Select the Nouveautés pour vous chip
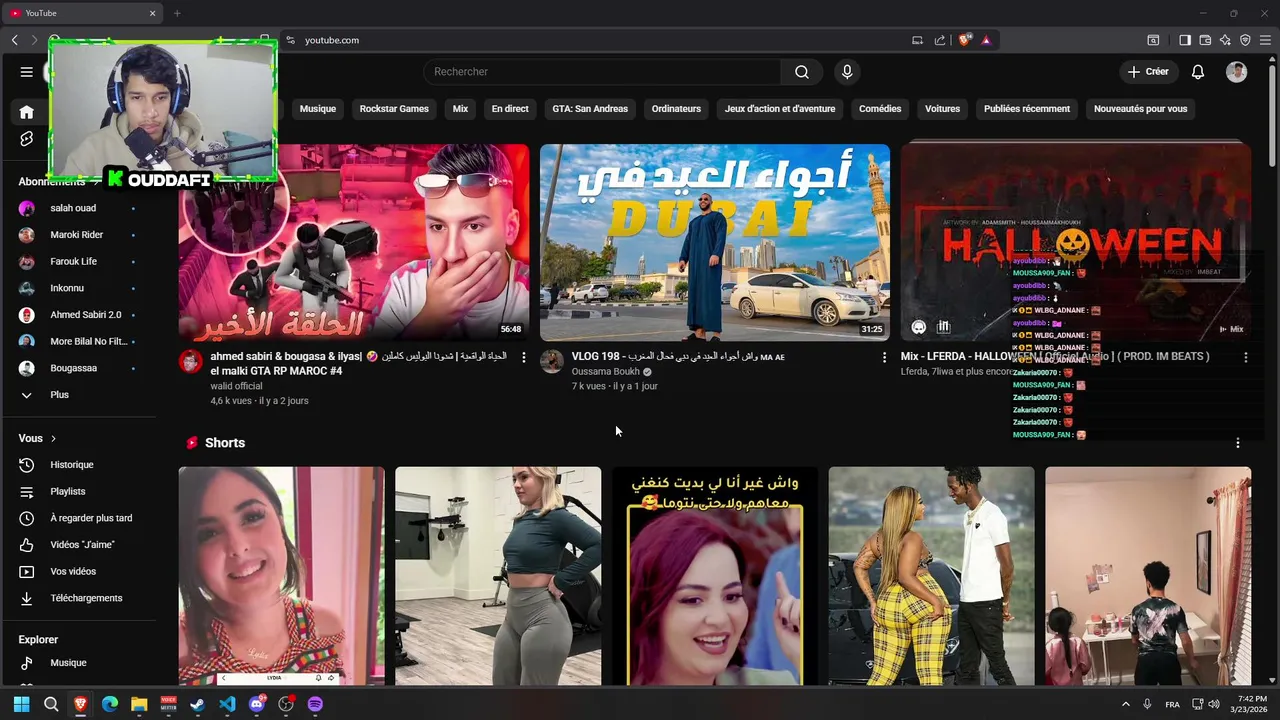The width and height of the screenshot is (1280, 720). tap(1140, 109)
